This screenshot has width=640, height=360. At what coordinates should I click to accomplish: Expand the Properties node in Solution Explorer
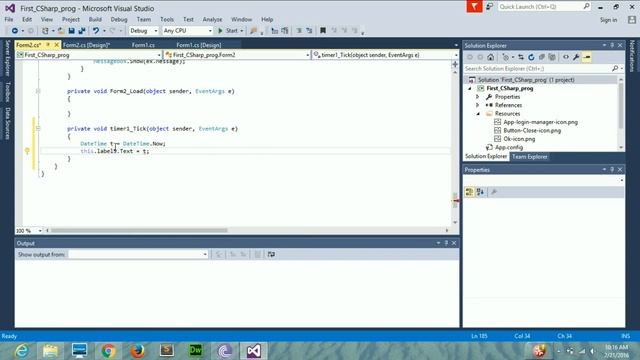click(x=478, y=97)
